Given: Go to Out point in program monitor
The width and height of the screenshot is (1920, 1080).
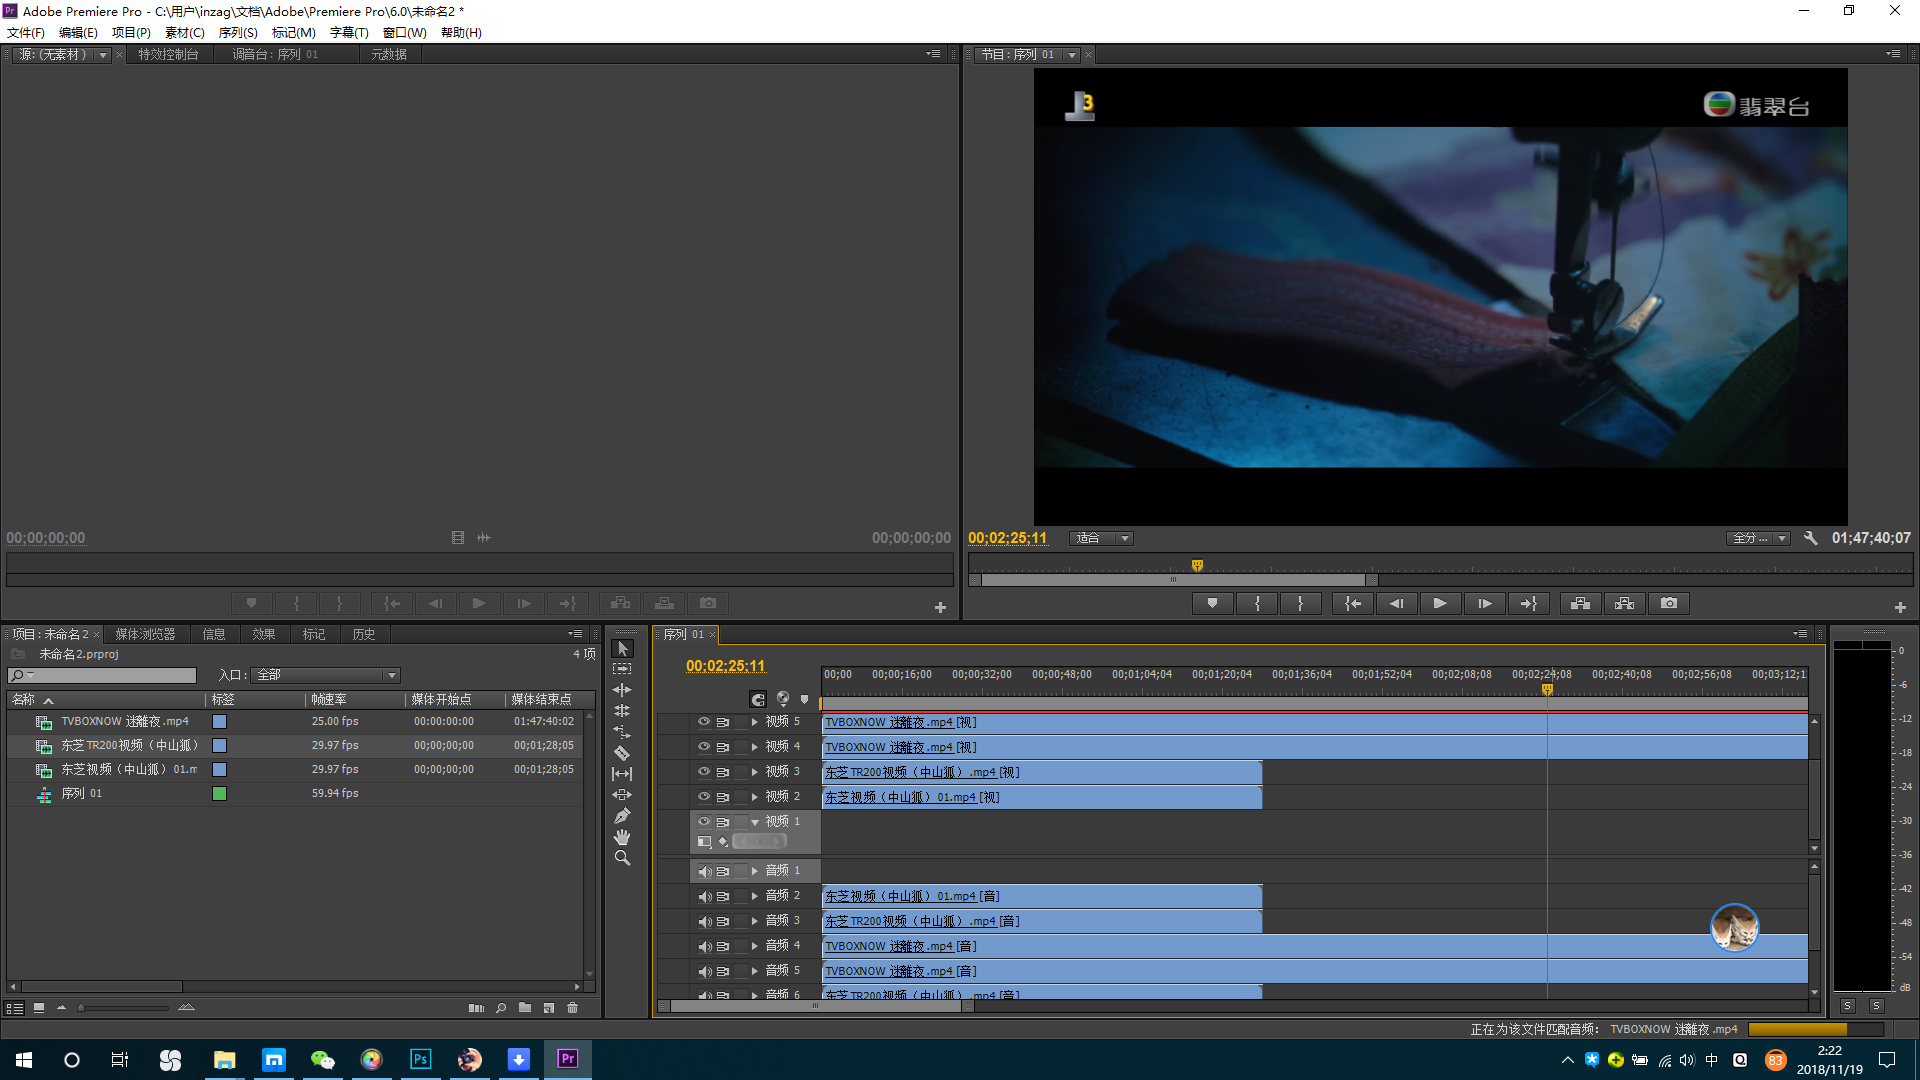Looking at the screenshot, I should 1528,603.
